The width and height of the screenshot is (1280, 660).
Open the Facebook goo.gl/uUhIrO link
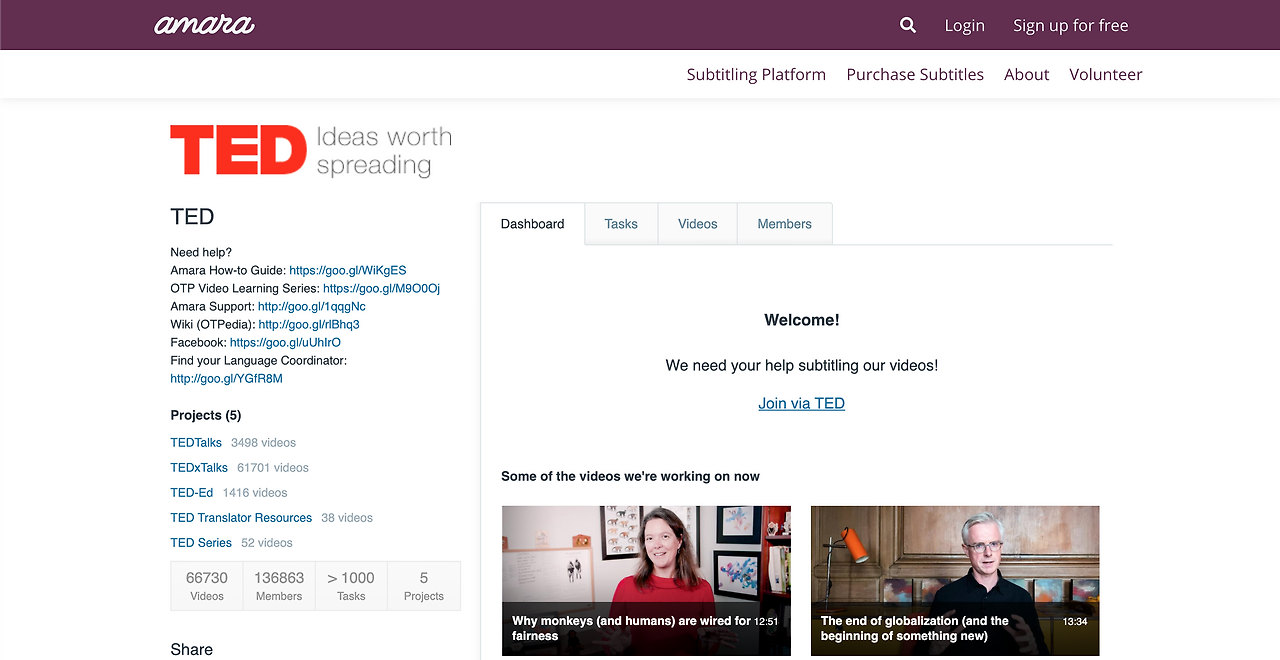click(x=286, y=342)
